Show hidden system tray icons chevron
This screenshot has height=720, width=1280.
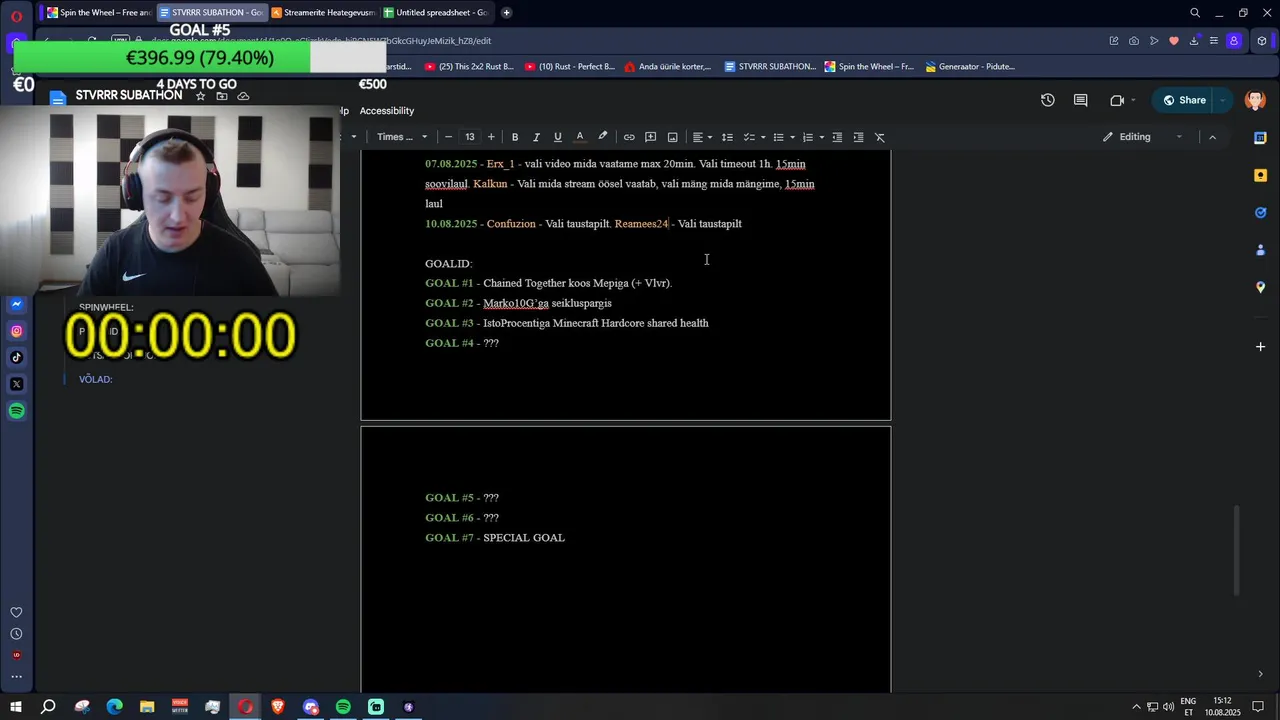(x=1136, y=707)
